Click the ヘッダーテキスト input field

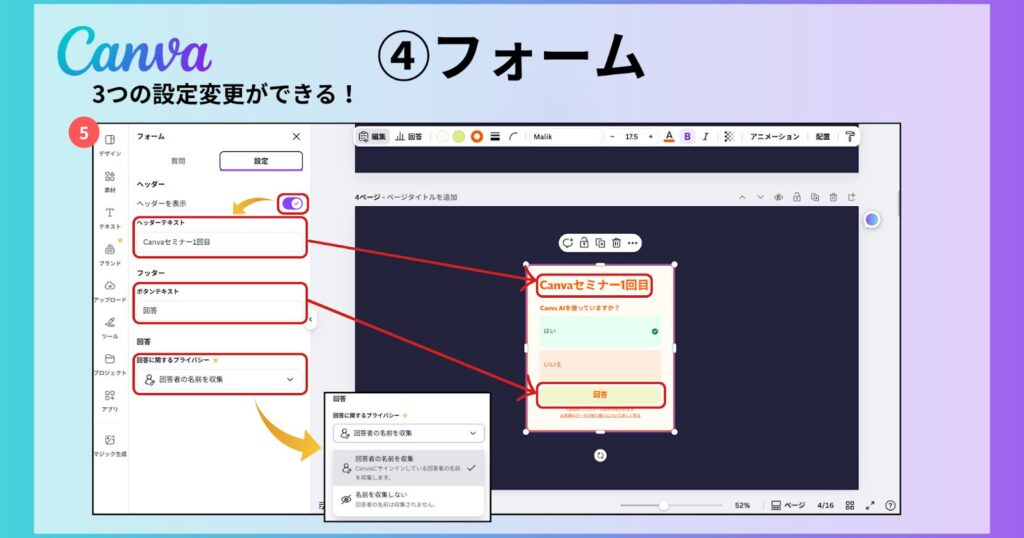click(220, 242)
